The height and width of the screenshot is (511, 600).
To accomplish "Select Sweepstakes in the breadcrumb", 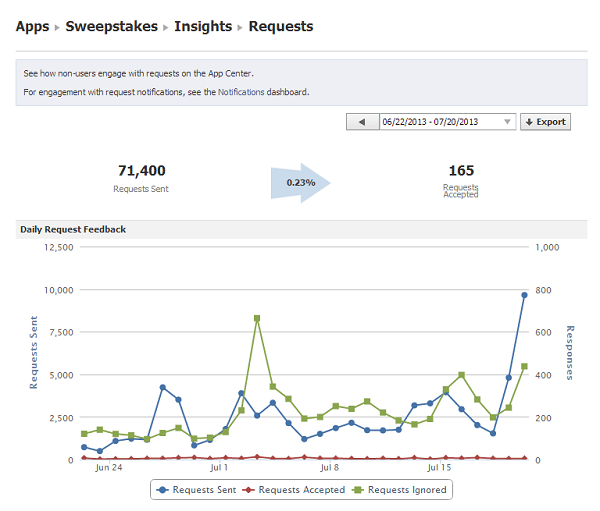I will tap(111, 26).
